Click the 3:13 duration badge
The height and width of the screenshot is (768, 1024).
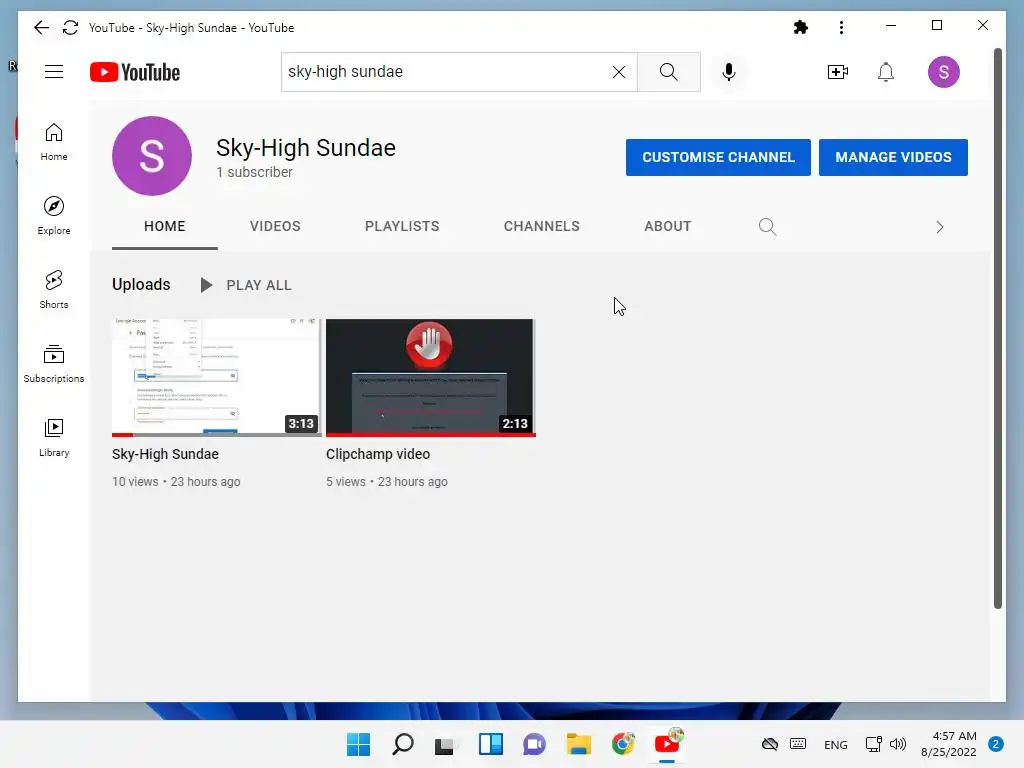pyautogui.click(x=301, y=424)
